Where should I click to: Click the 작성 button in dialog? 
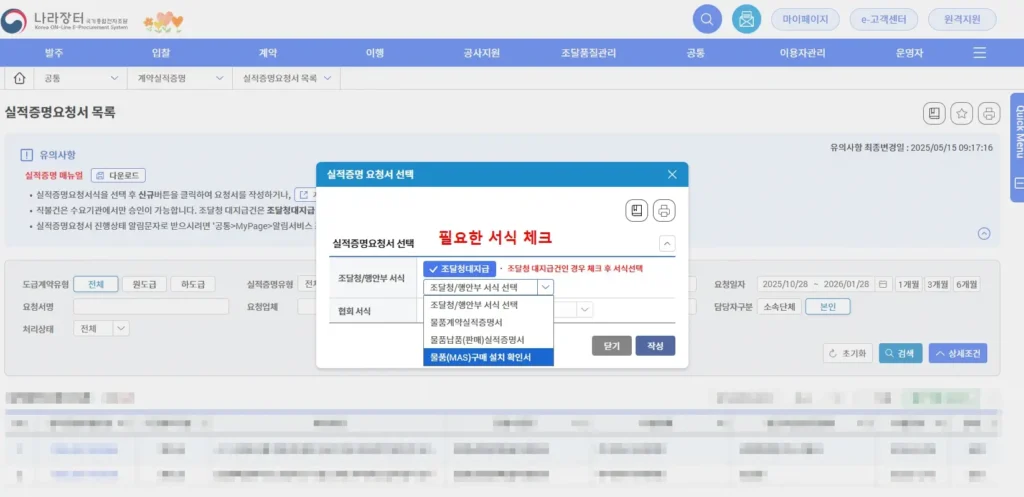tap(655, 346)
